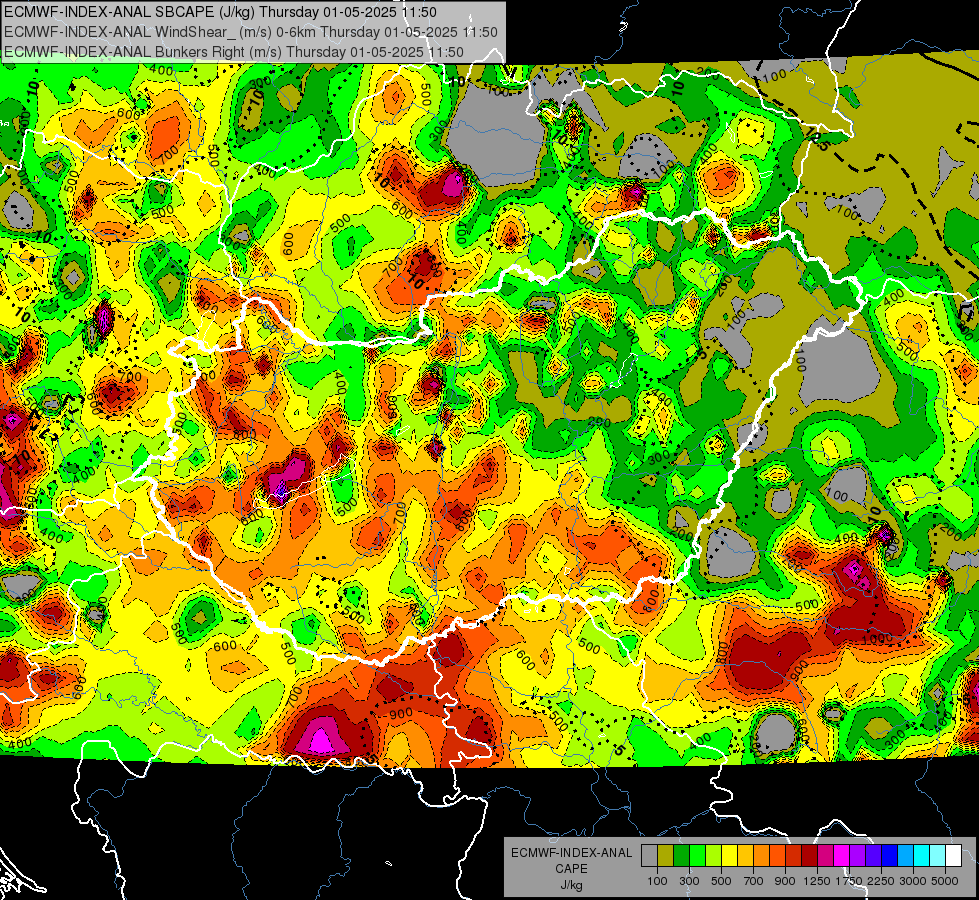Image resolution: width=979 pixels, height=900 pixels.
Task: Select the pure yellow legend swatch
Action: 729,856
